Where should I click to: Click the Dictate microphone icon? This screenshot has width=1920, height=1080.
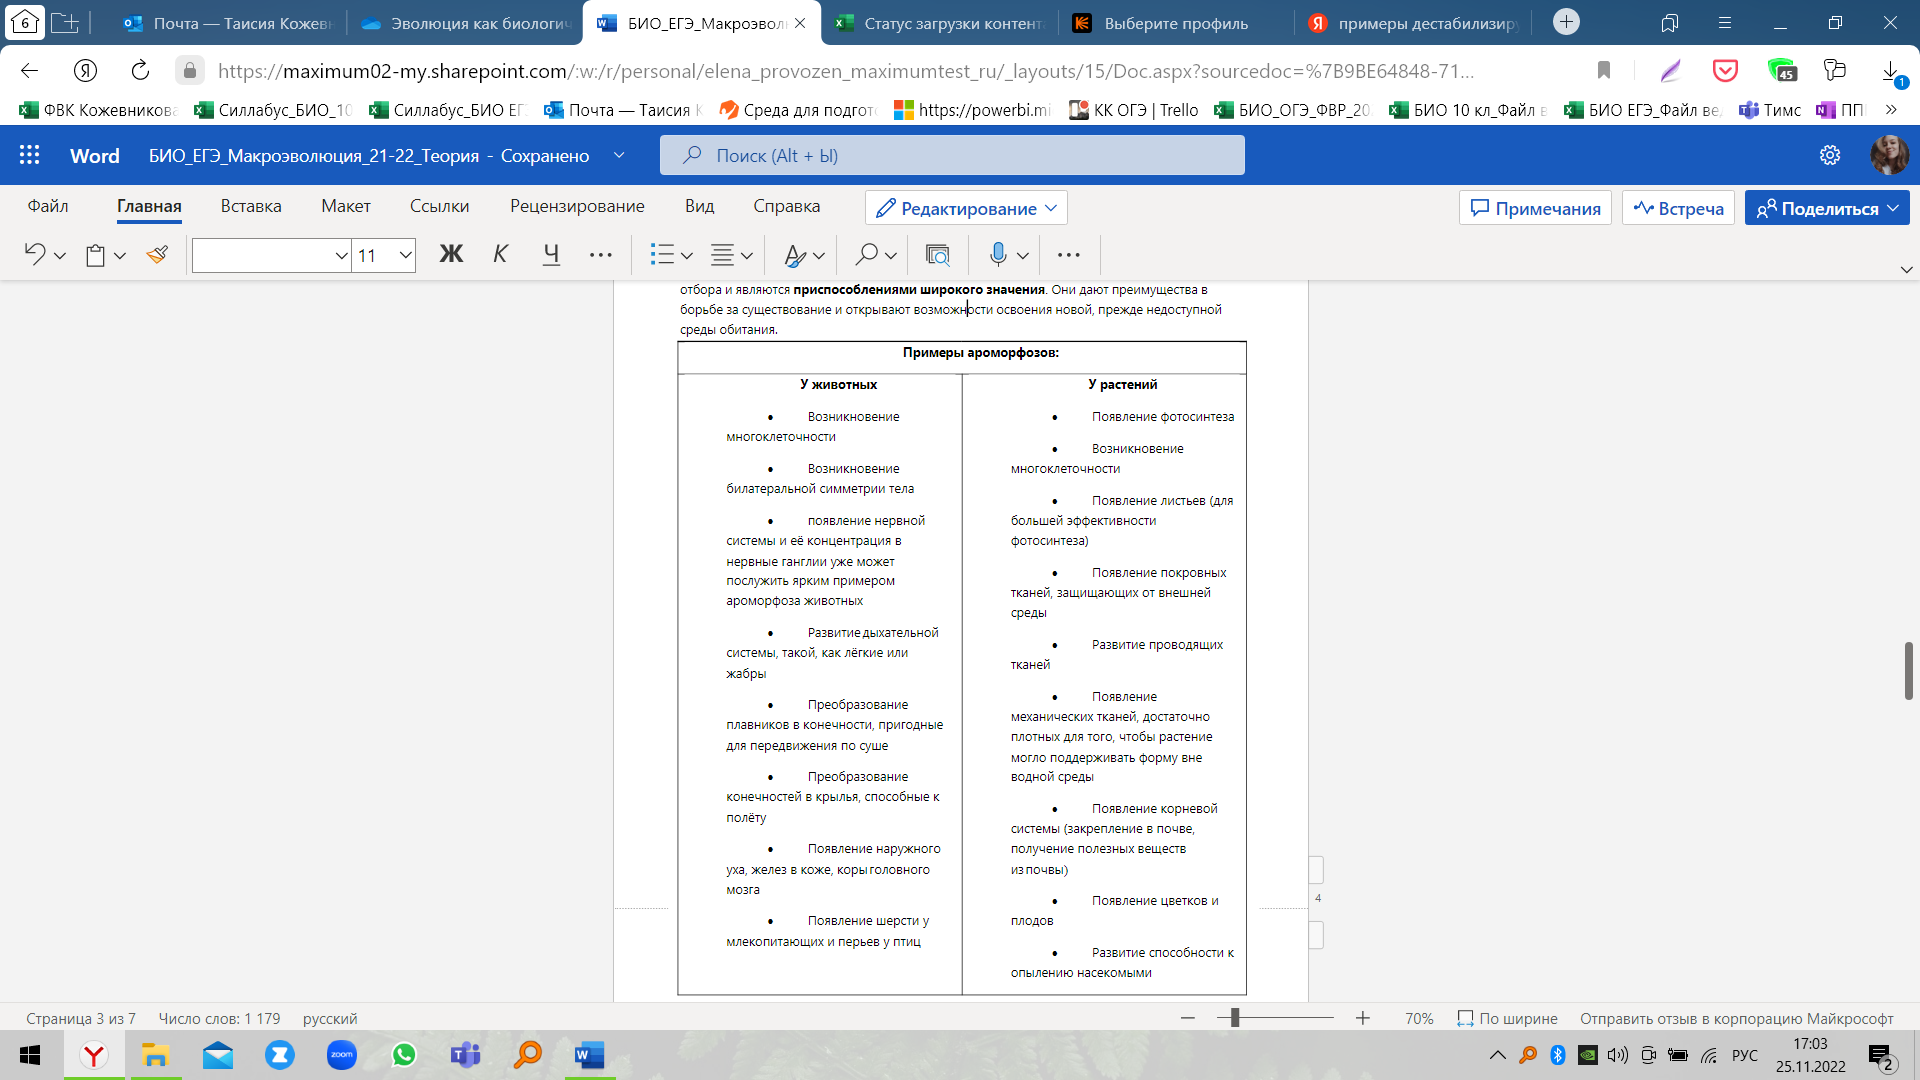pyautogui.click(x=997, y=255)
